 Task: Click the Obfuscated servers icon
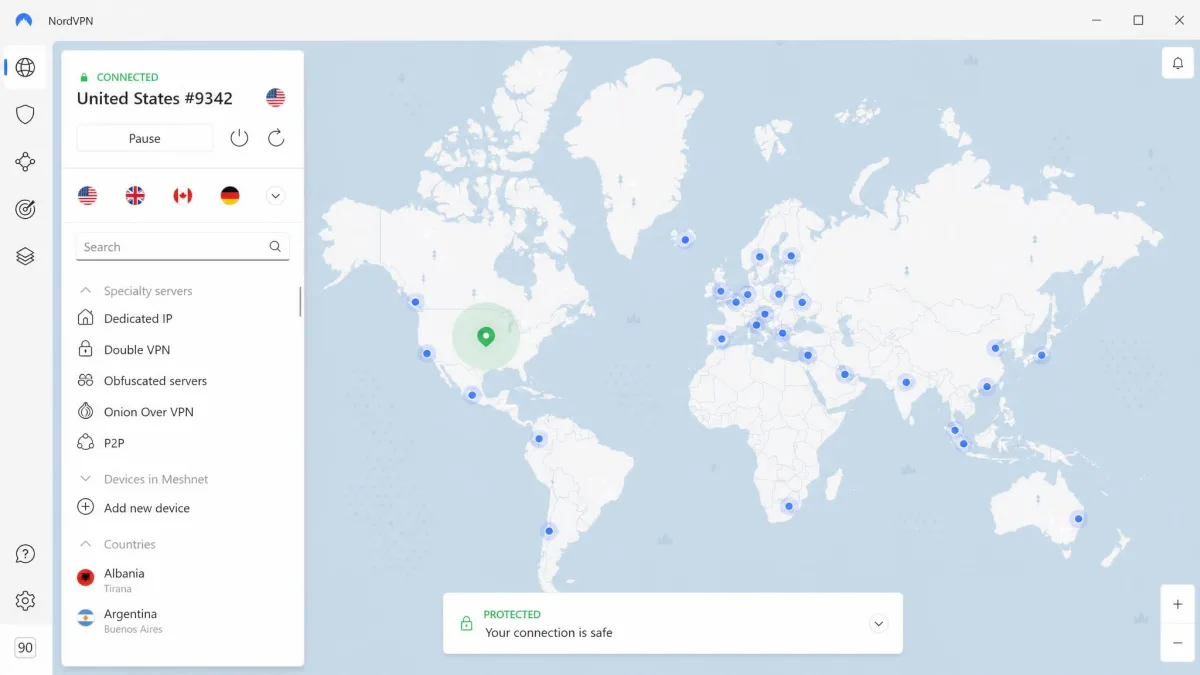tap(85, 380)
